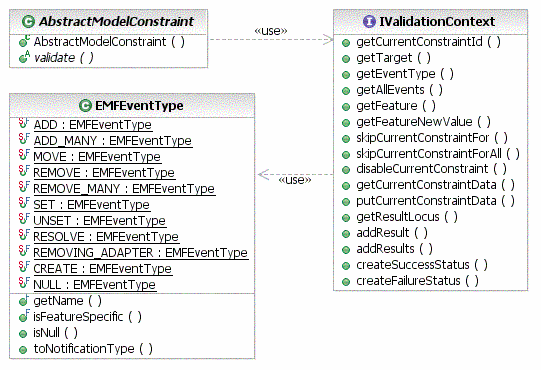Click the abstract method icon beside validate ( )
541x370 pixels.
point(24,57)
